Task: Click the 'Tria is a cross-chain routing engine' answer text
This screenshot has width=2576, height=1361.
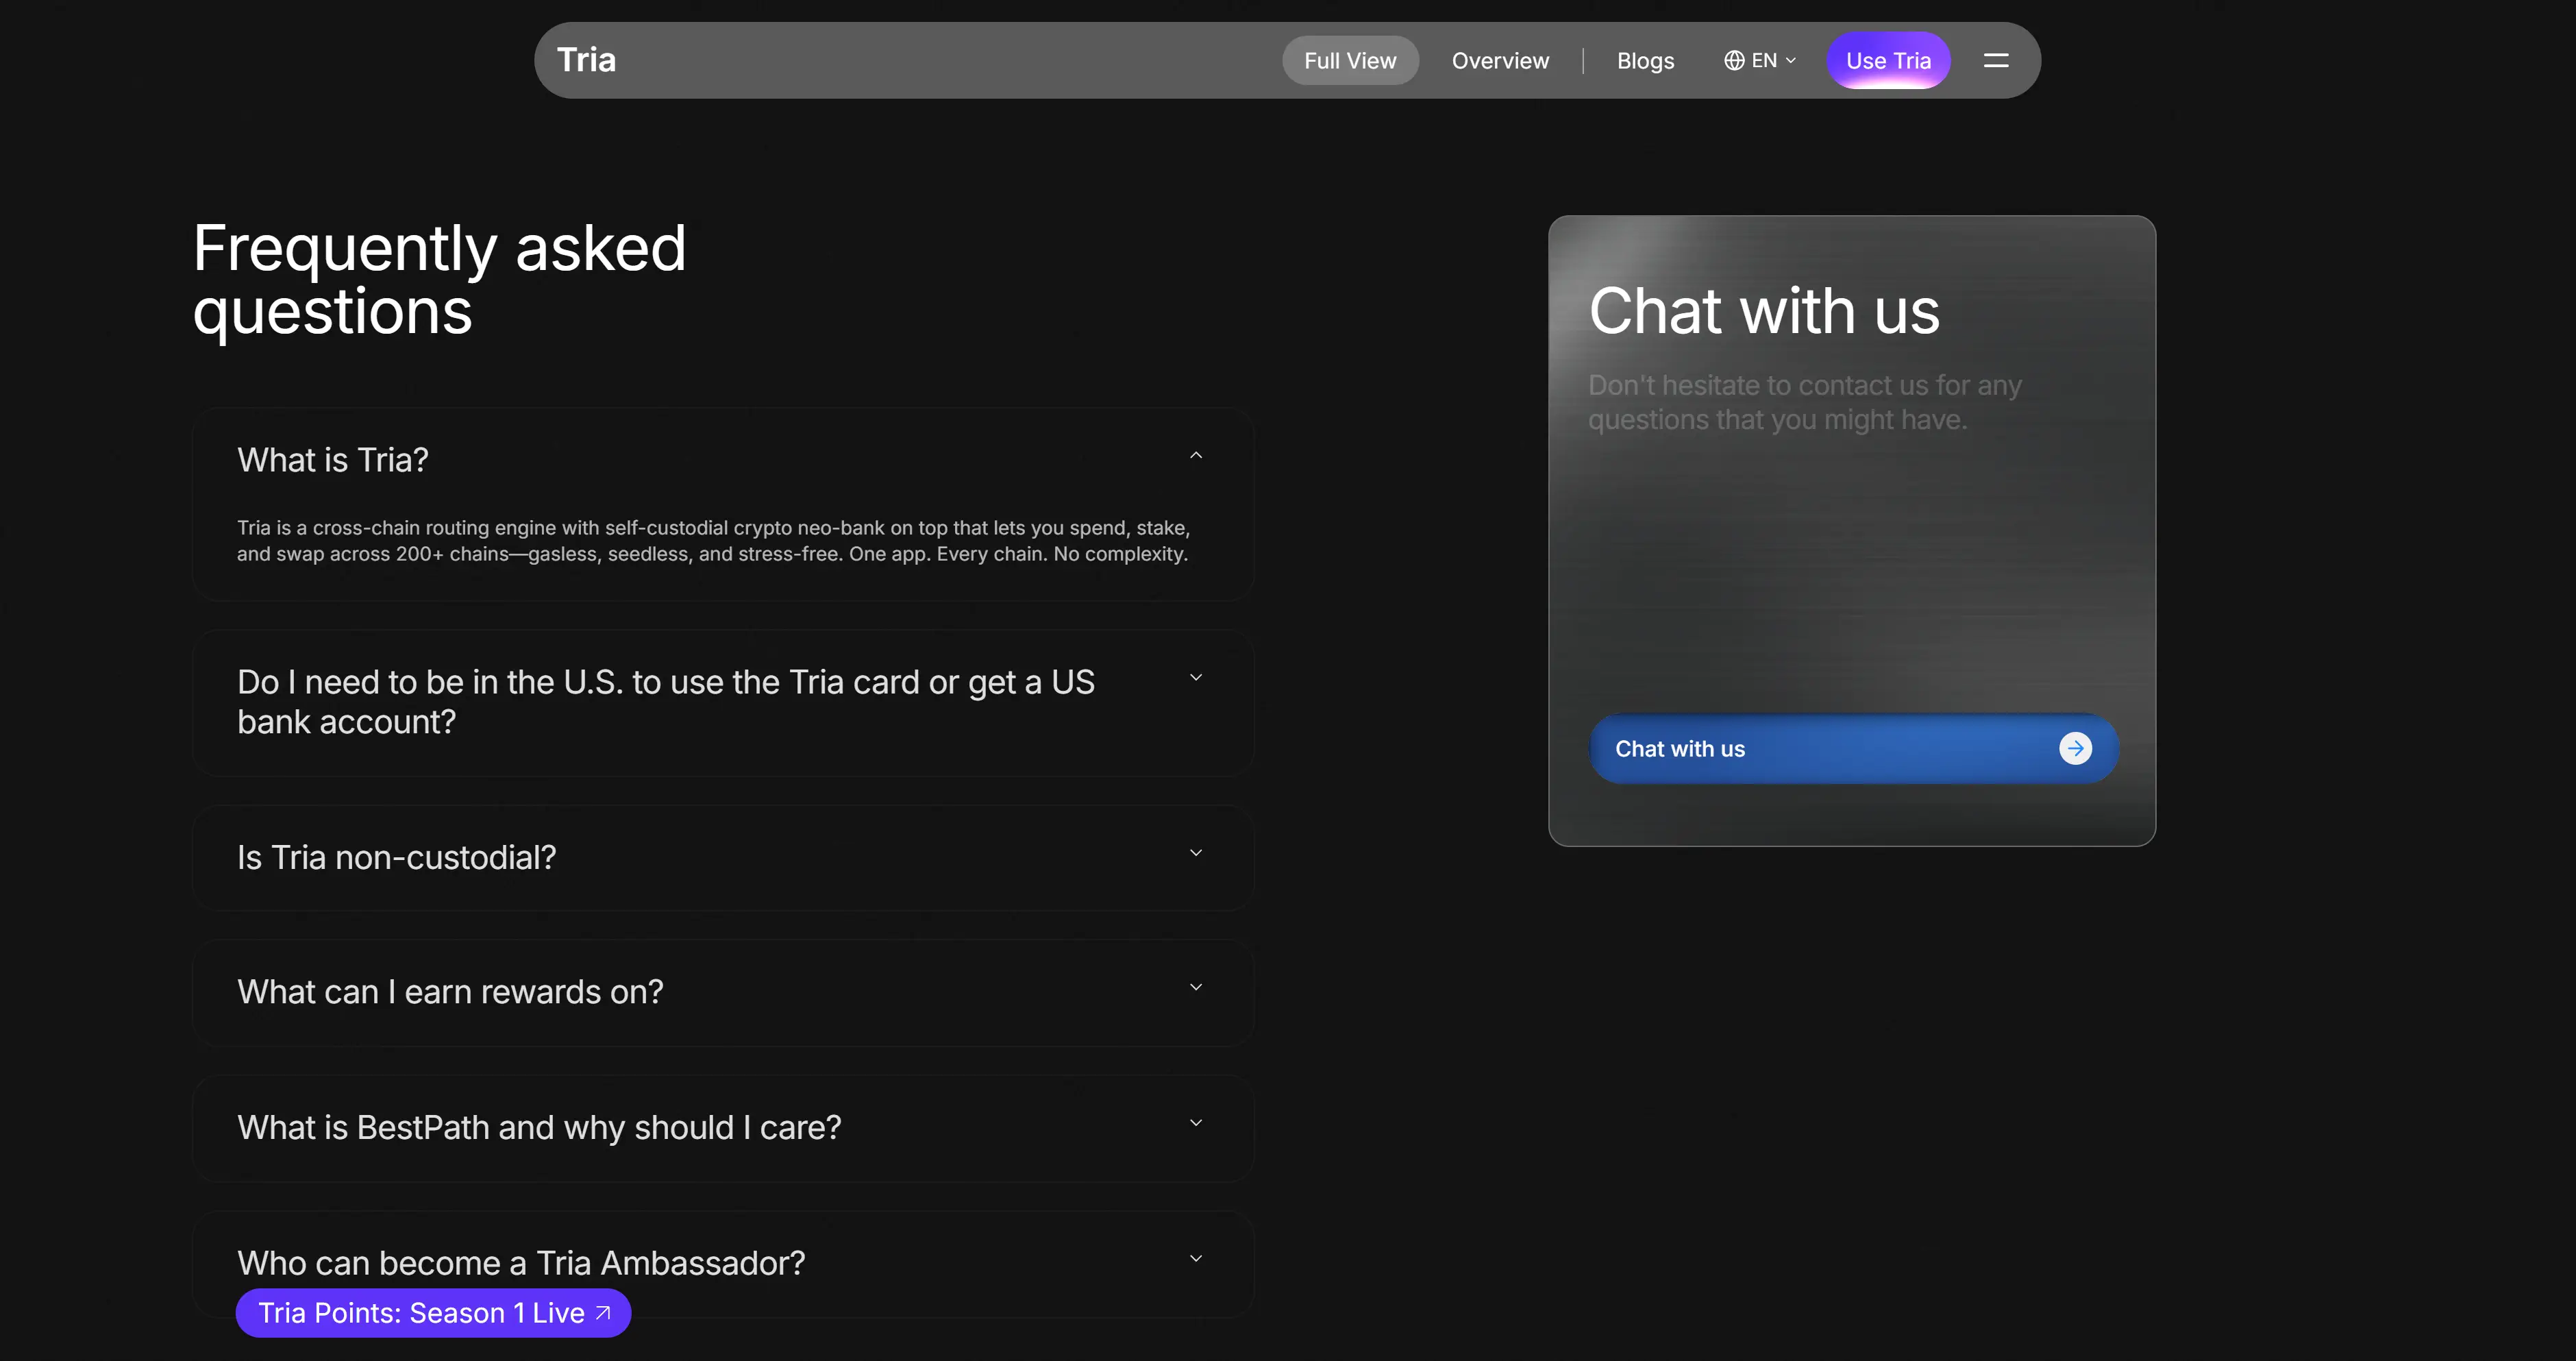Action: pyautogui.click(x=713, y=541)
